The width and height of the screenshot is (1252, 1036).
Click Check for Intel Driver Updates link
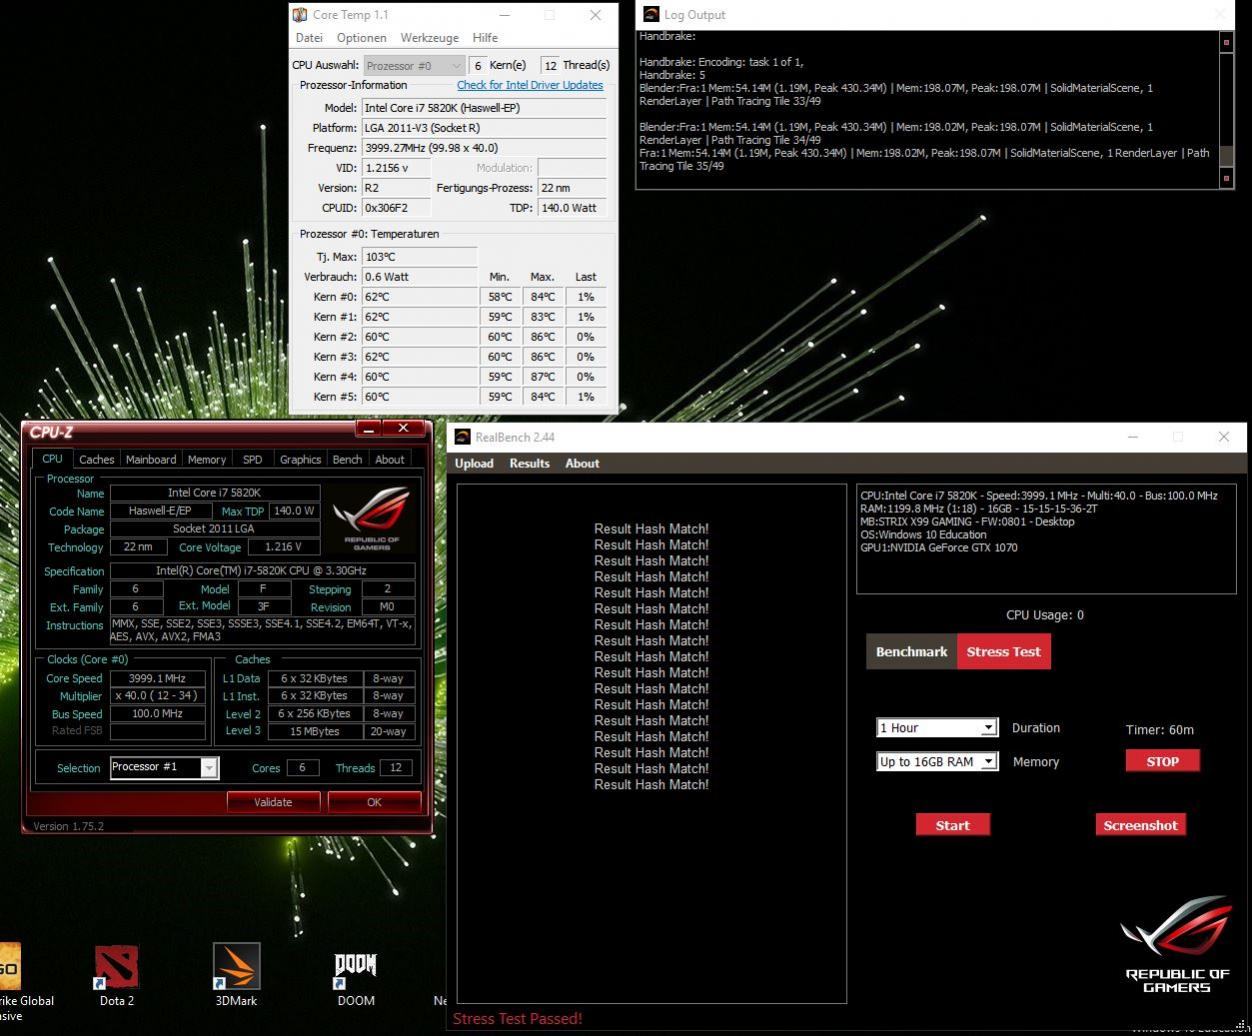[x=530, y=85]
